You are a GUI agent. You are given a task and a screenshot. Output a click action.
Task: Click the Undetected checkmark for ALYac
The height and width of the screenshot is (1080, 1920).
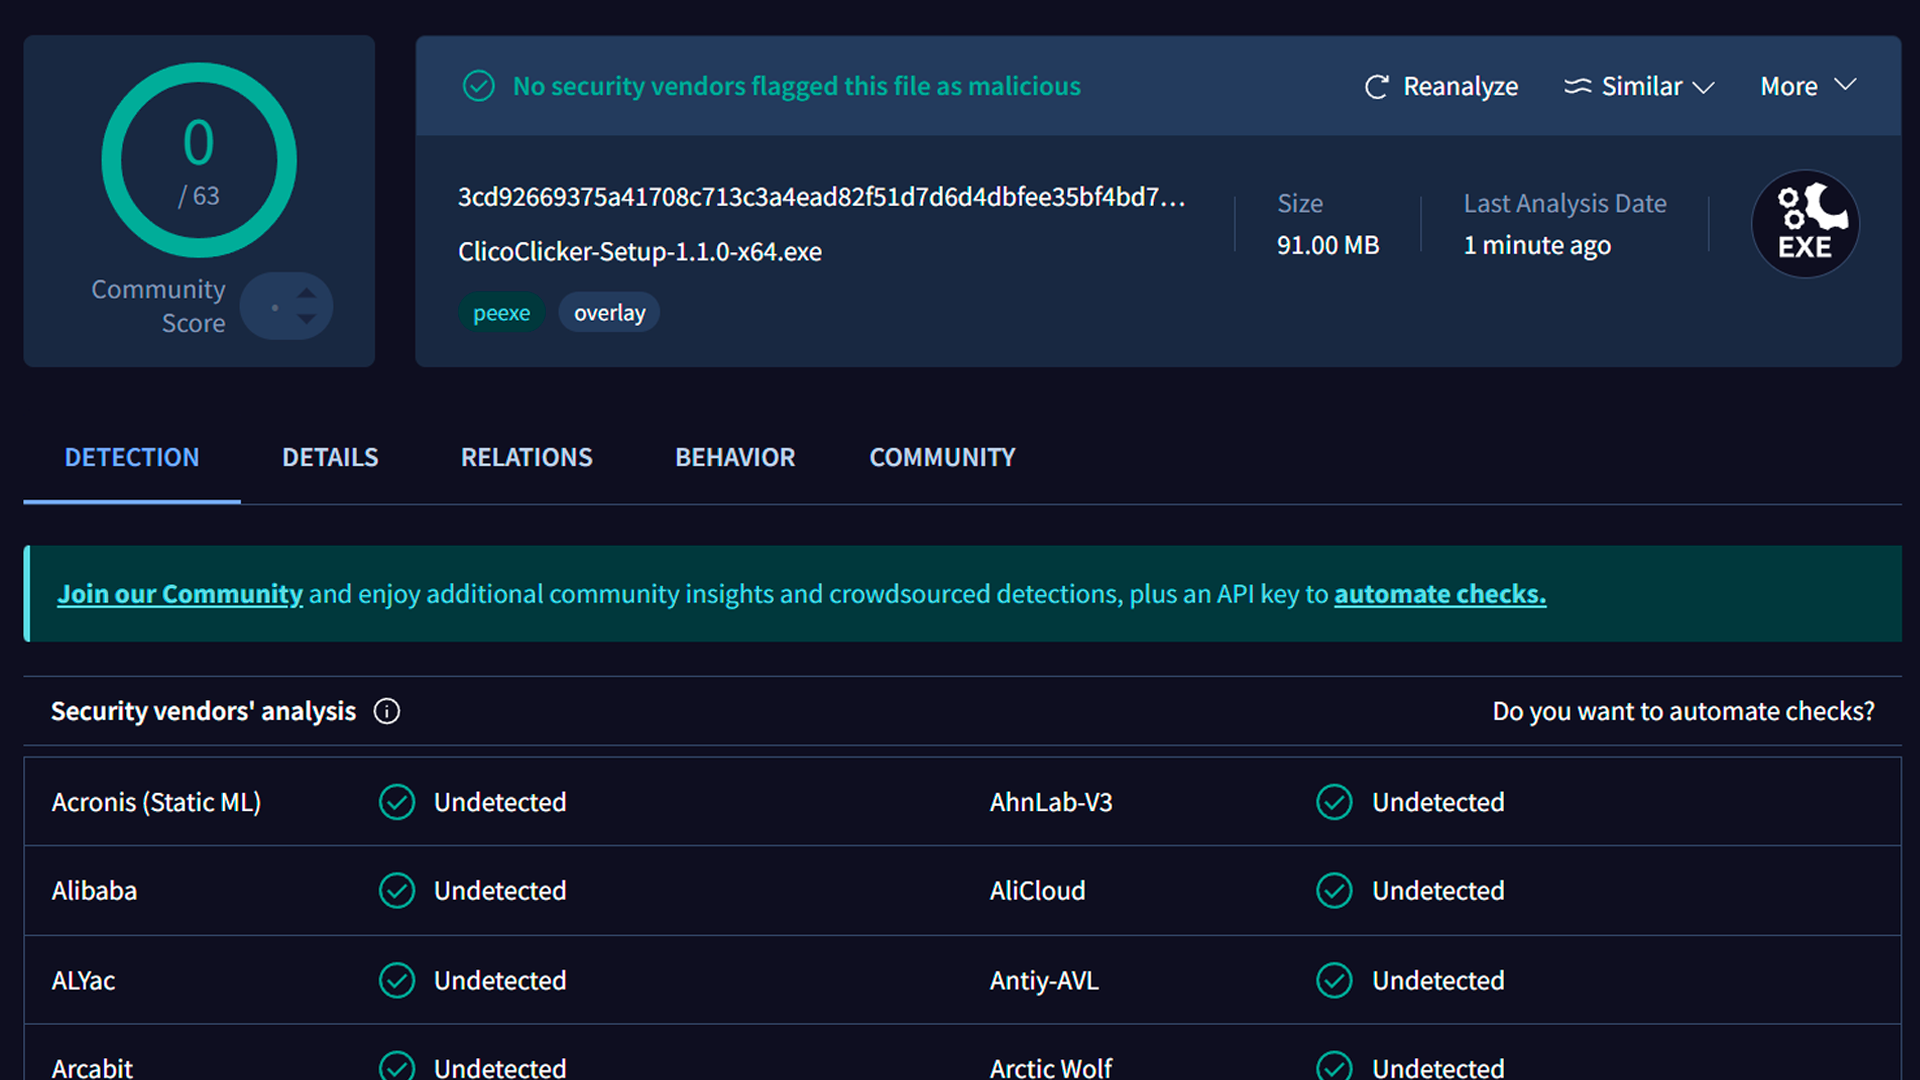click(396, 980)
